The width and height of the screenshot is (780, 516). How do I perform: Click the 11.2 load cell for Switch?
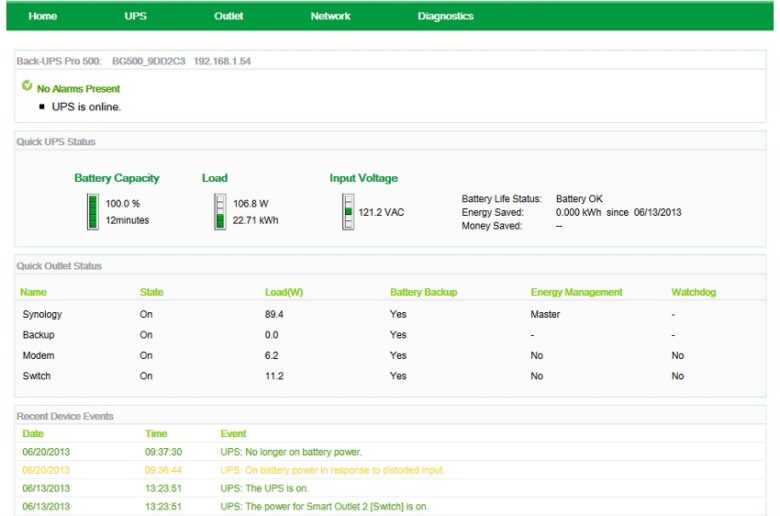[x=274, y=376]
